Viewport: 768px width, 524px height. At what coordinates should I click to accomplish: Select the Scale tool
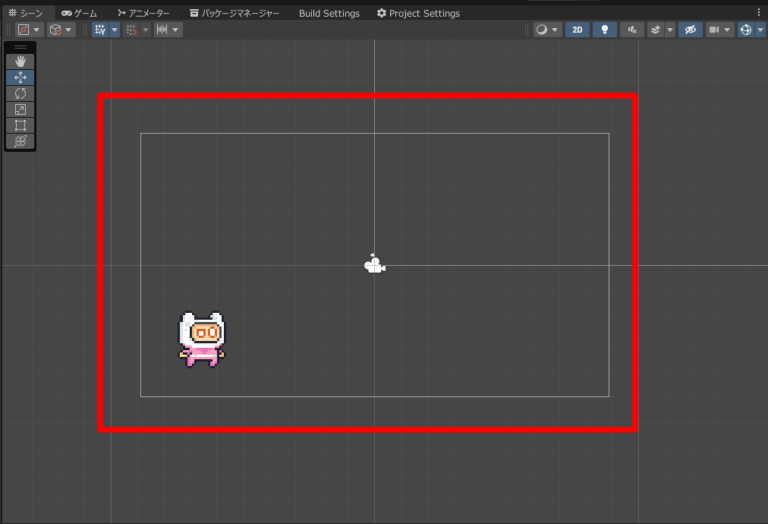click(20, 109)
